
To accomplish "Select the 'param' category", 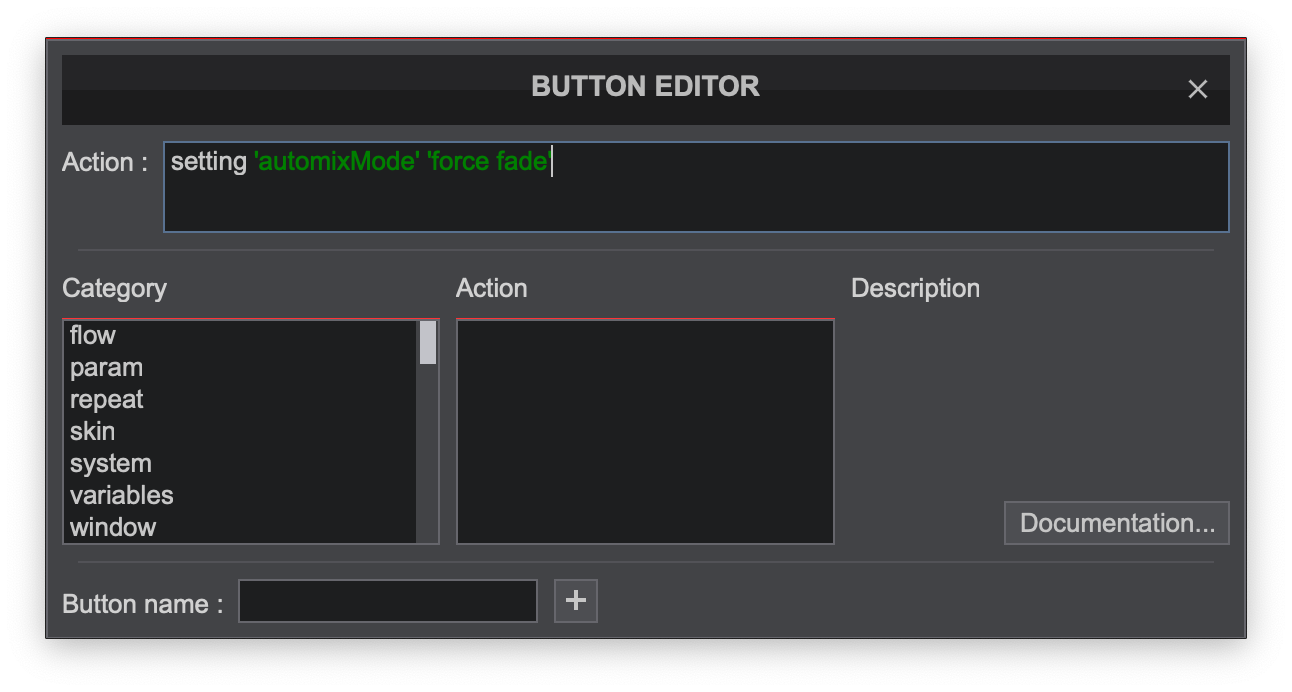I will pyautogui.click(x=240, y=367).
